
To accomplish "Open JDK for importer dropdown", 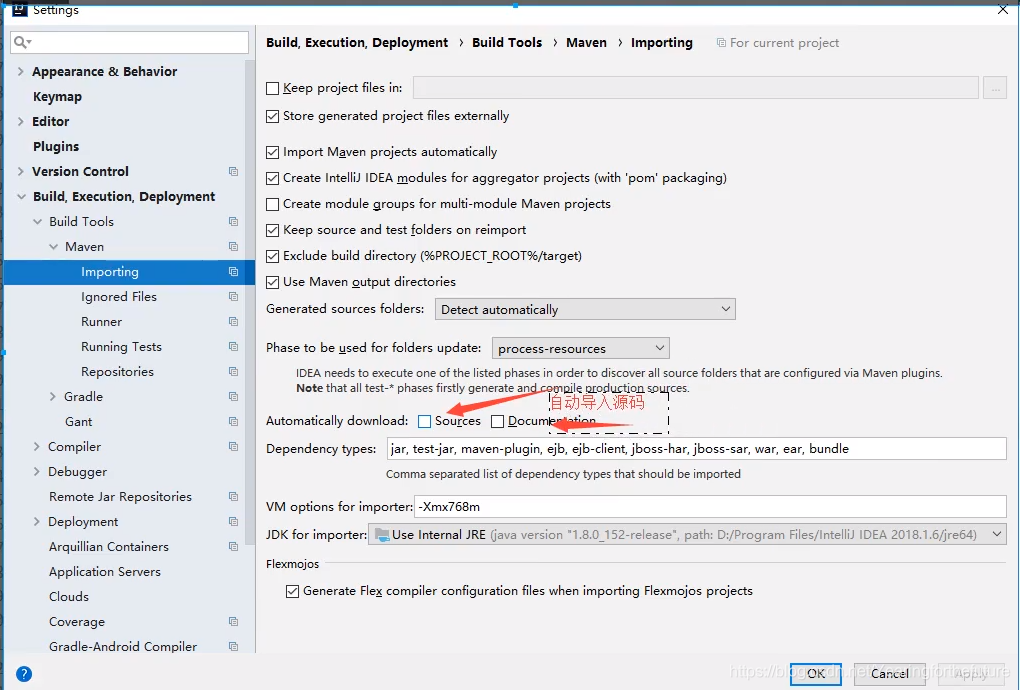I will [x=687, y=535].
